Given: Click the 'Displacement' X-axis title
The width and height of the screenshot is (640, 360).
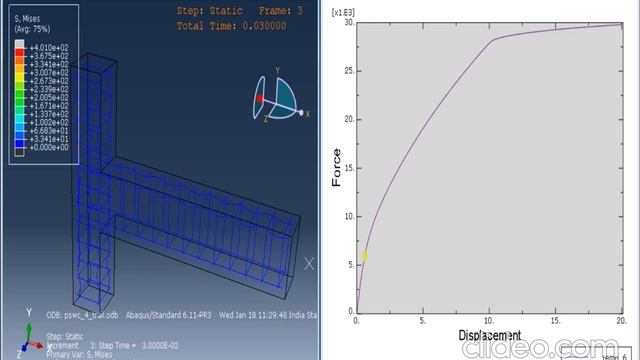Looking at the screenshot, I should (x=489, y=336).
